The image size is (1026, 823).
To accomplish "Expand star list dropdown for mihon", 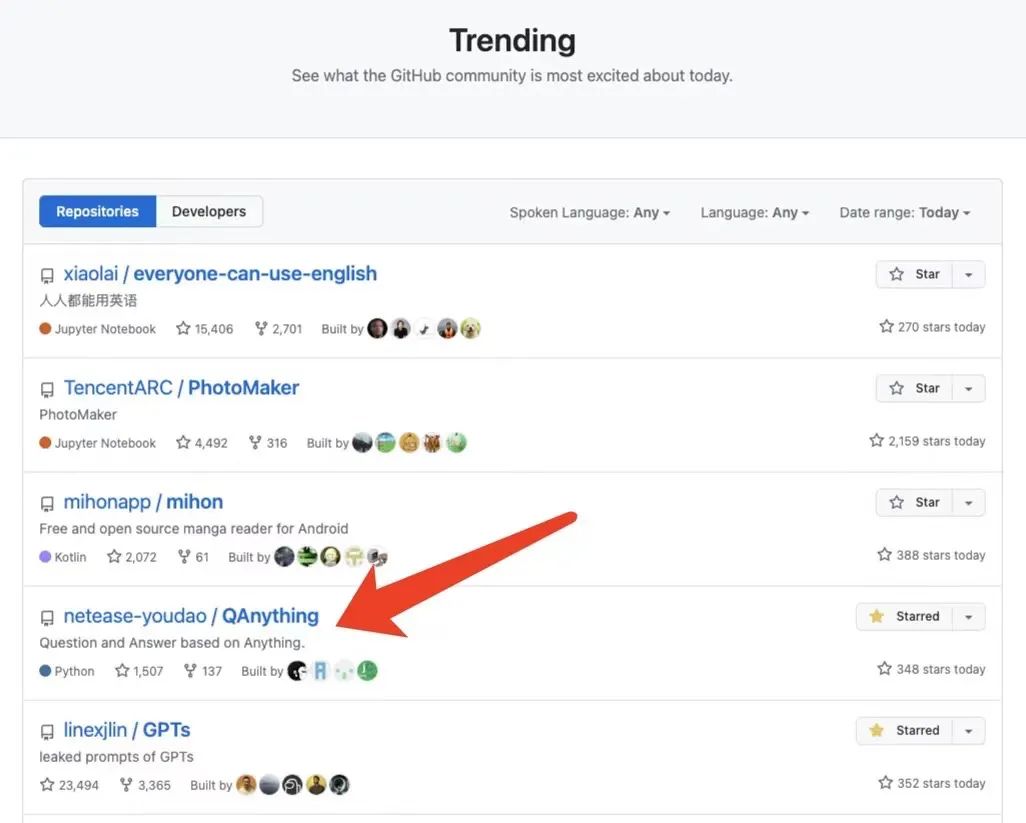I will 969,502.
